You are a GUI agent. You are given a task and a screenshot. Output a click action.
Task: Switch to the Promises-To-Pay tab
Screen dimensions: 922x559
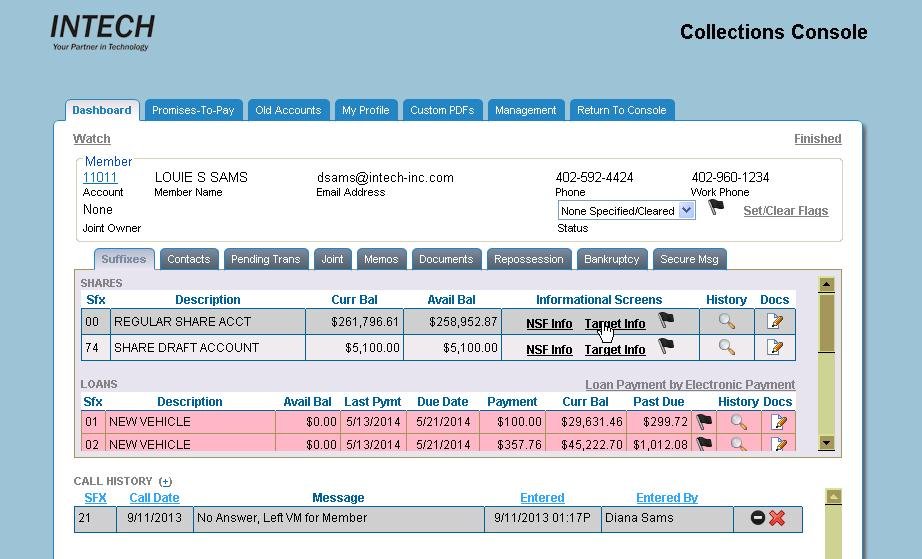(x=193, y=110)
